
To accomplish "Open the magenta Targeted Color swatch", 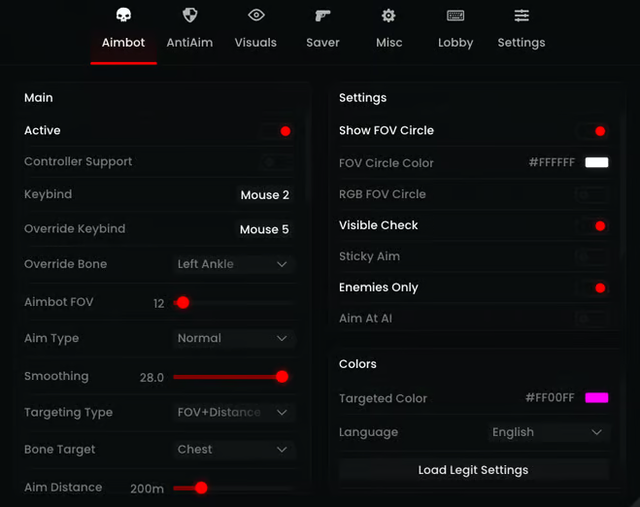I will pos(597,398).
